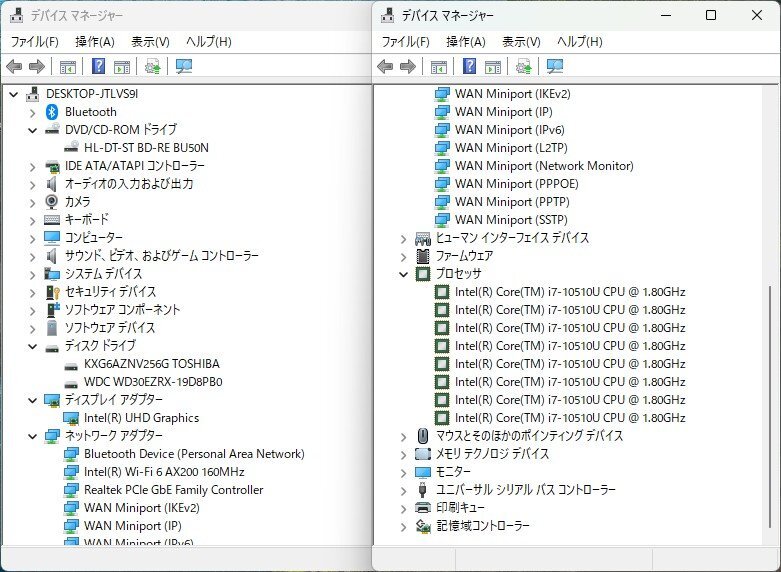Click the Intel(R) UHD Graphics adapter icon
The height and width of the screenshot is (572, 781).
click(x=71, y=418)
